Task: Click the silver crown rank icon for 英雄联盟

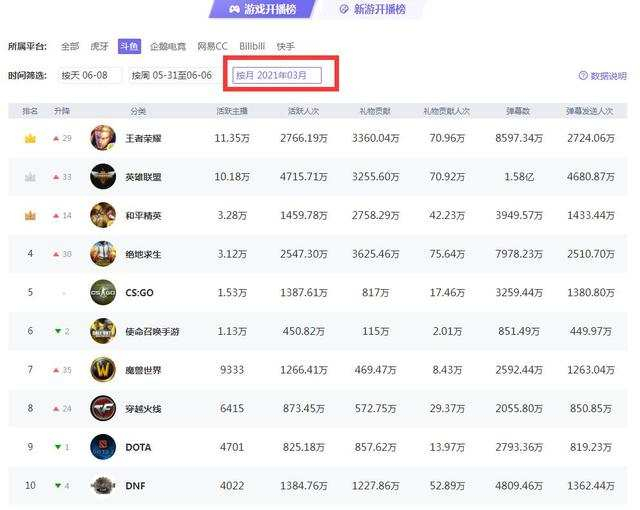Action: tap(30, 177)
